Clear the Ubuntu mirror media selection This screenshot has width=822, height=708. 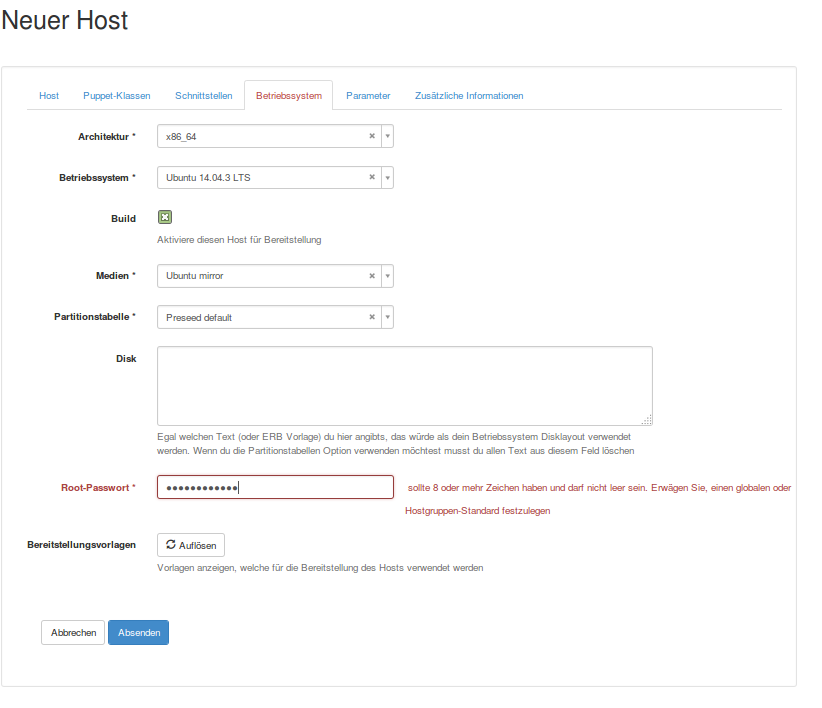pos(371,276)
